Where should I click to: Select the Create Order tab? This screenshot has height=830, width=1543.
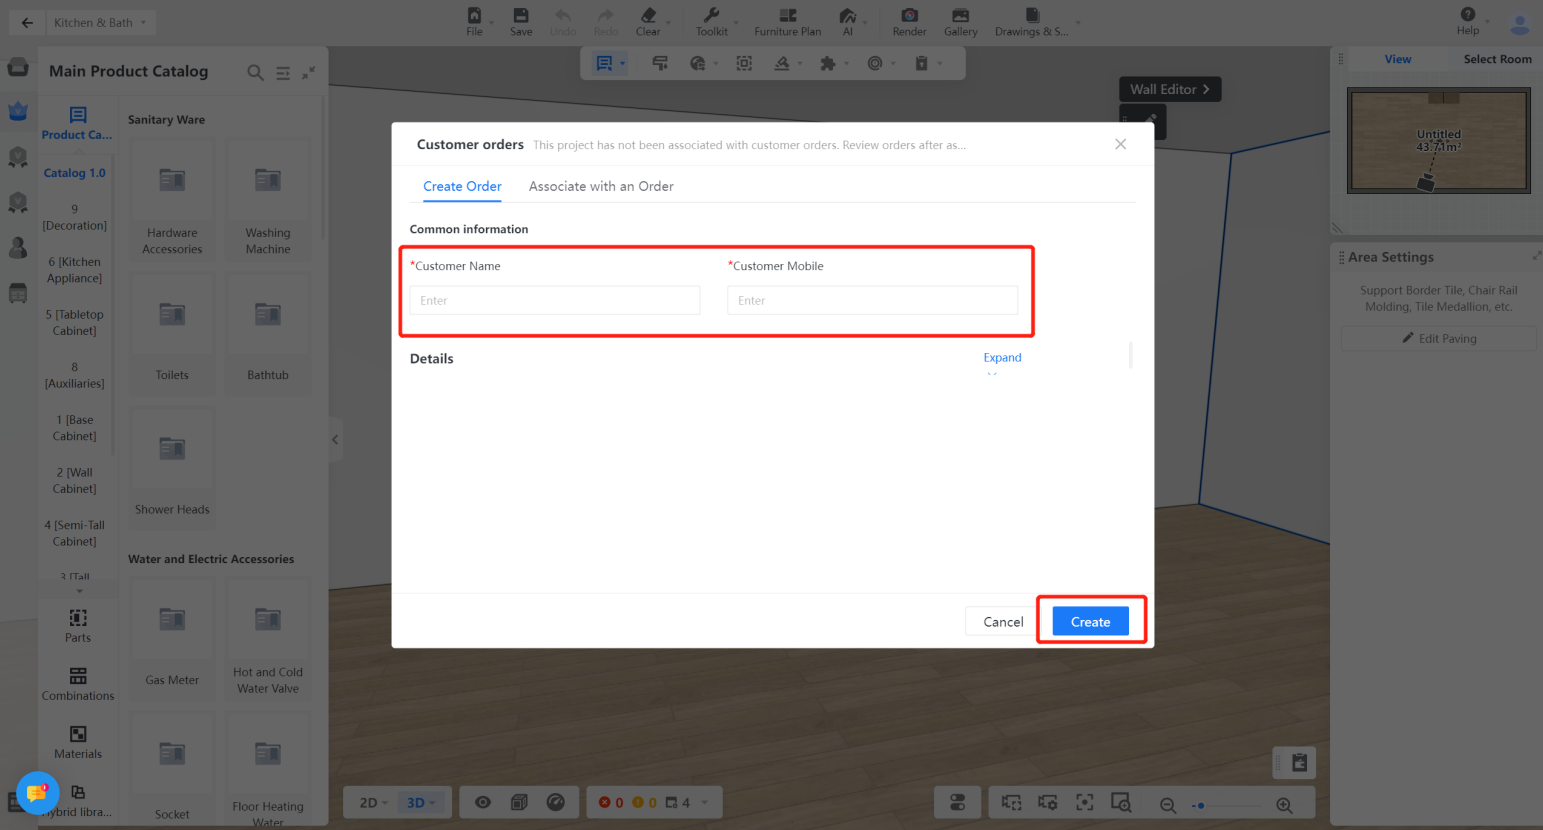tap(462, 186)
